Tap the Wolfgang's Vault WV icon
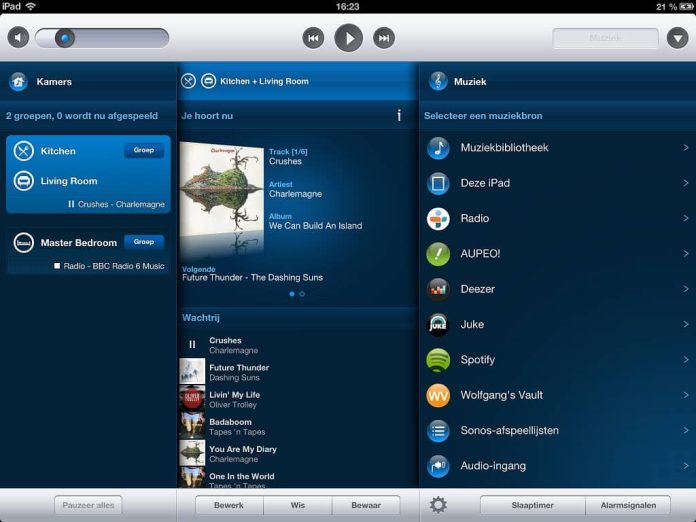Screen dimensions: 696x522 pos(438,395)
